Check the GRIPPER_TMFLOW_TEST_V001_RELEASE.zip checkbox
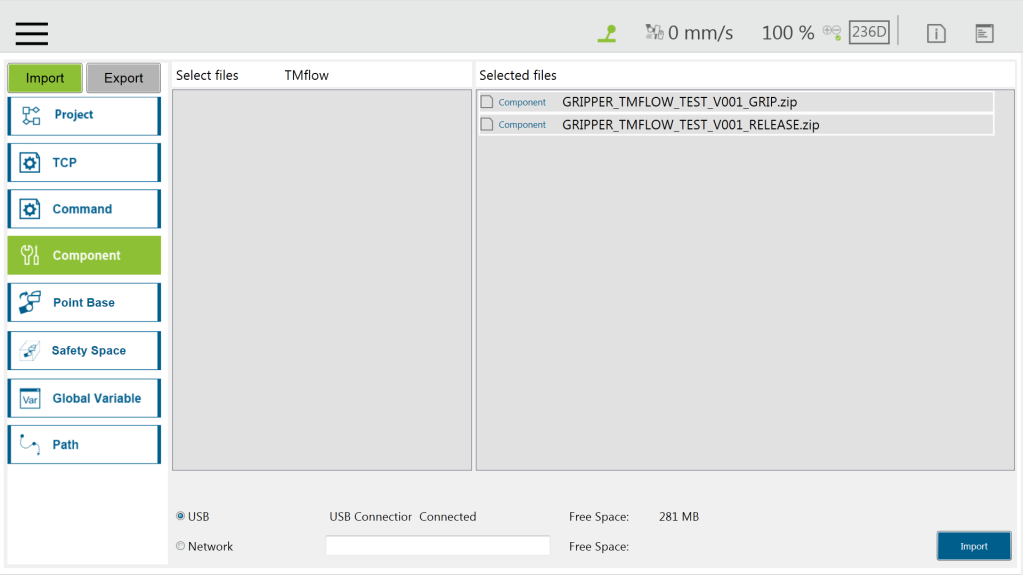 click(x=487, y=125)
